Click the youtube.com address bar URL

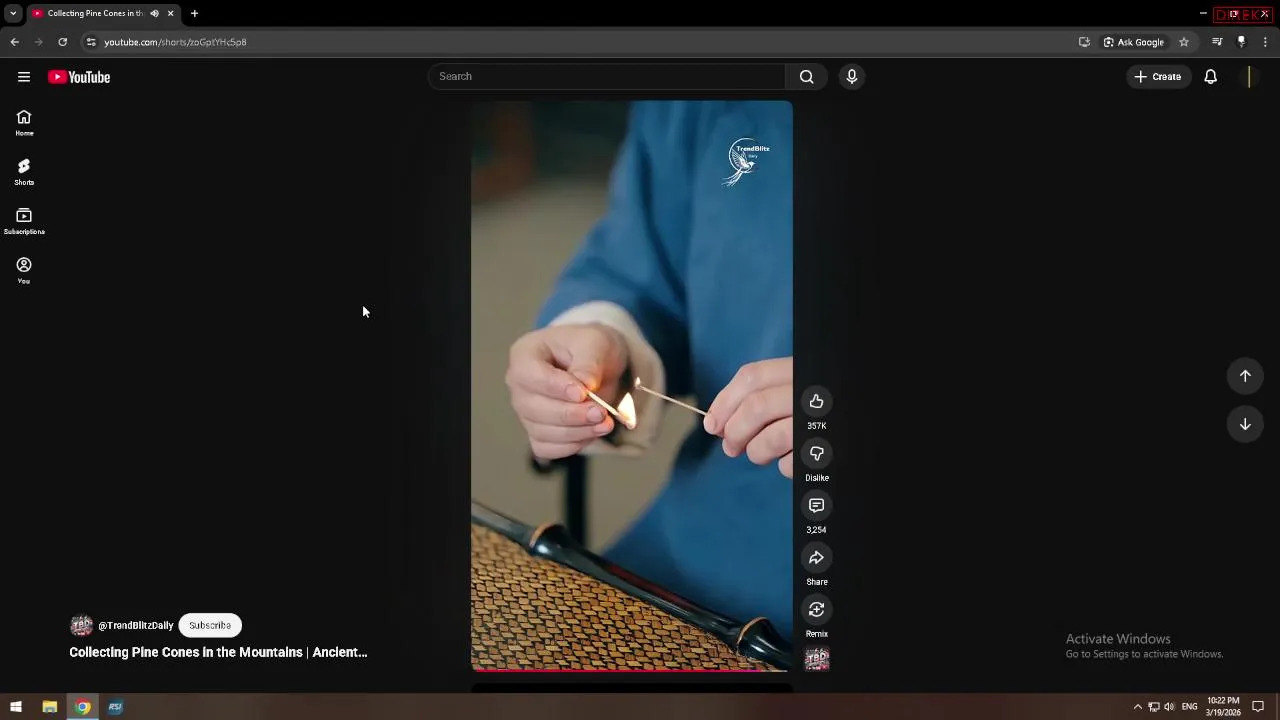(175, 42)
